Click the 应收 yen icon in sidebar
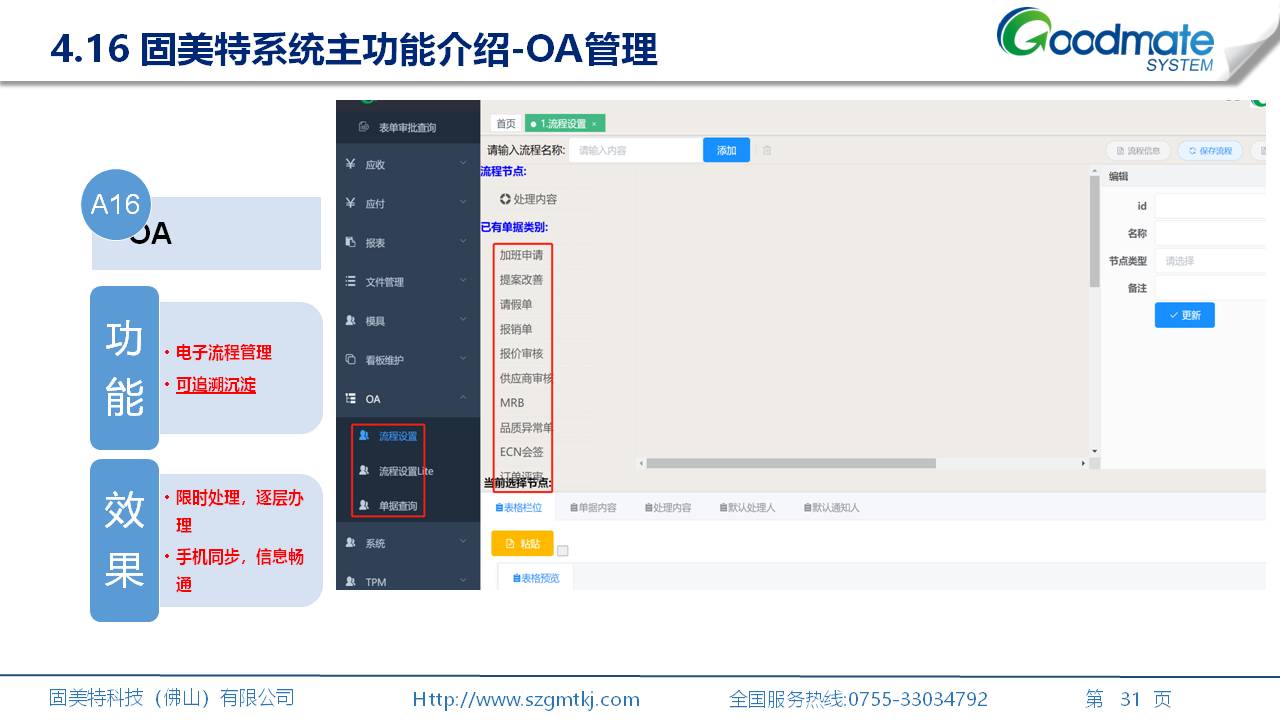Image resolution: width=1280 pixels, height=720 pixels. click(350, 164)
